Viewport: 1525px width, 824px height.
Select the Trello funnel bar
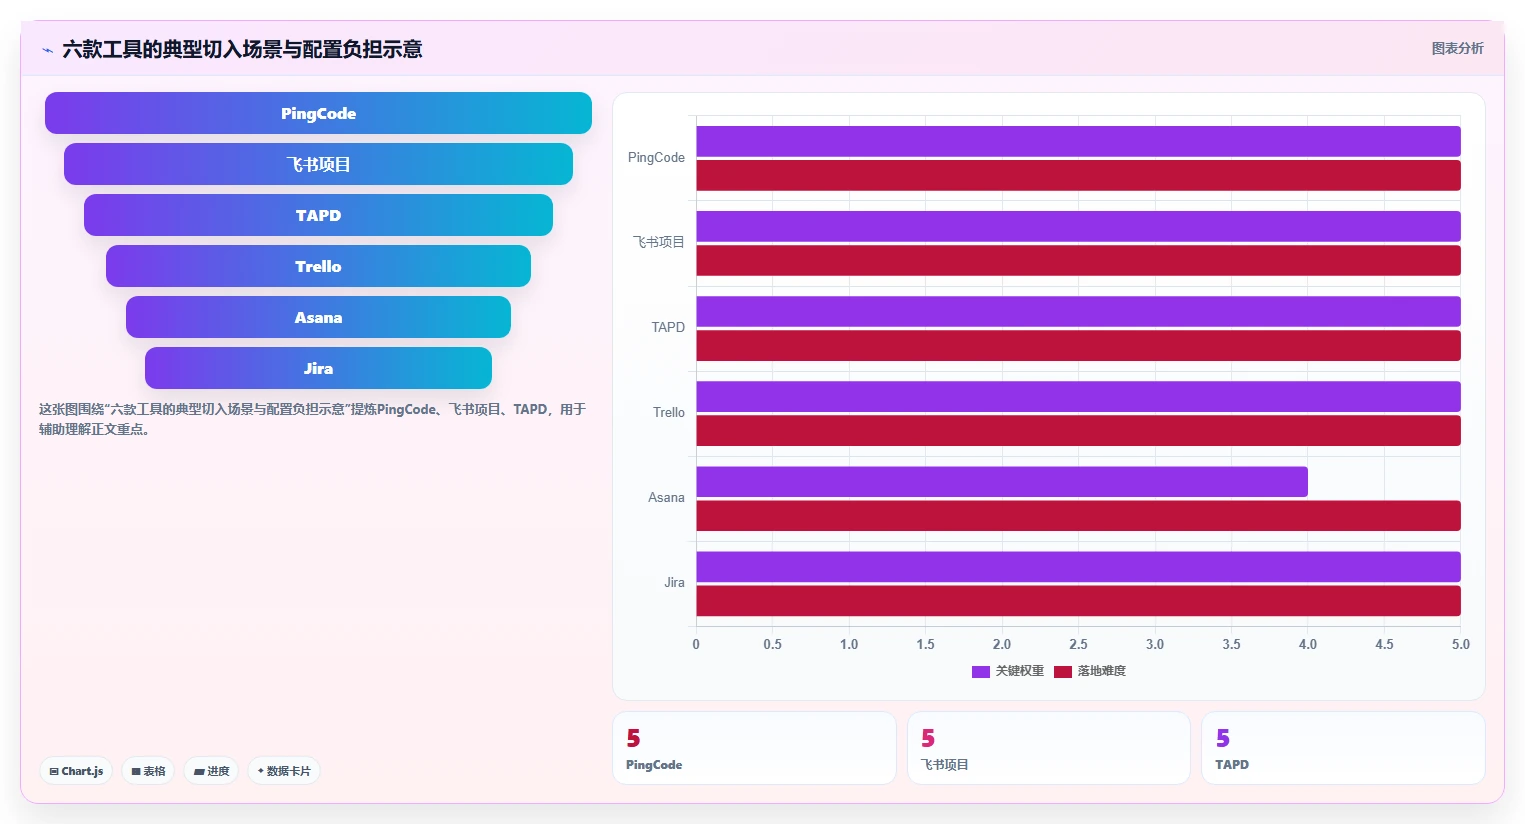pyautogui.click(x=318, y=266)
